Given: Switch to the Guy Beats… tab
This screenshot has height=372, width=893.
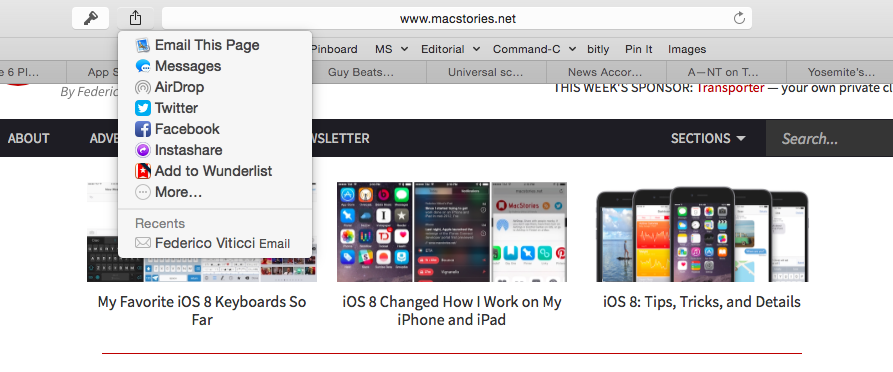Looking at the screenshot, I should point(368,72).
